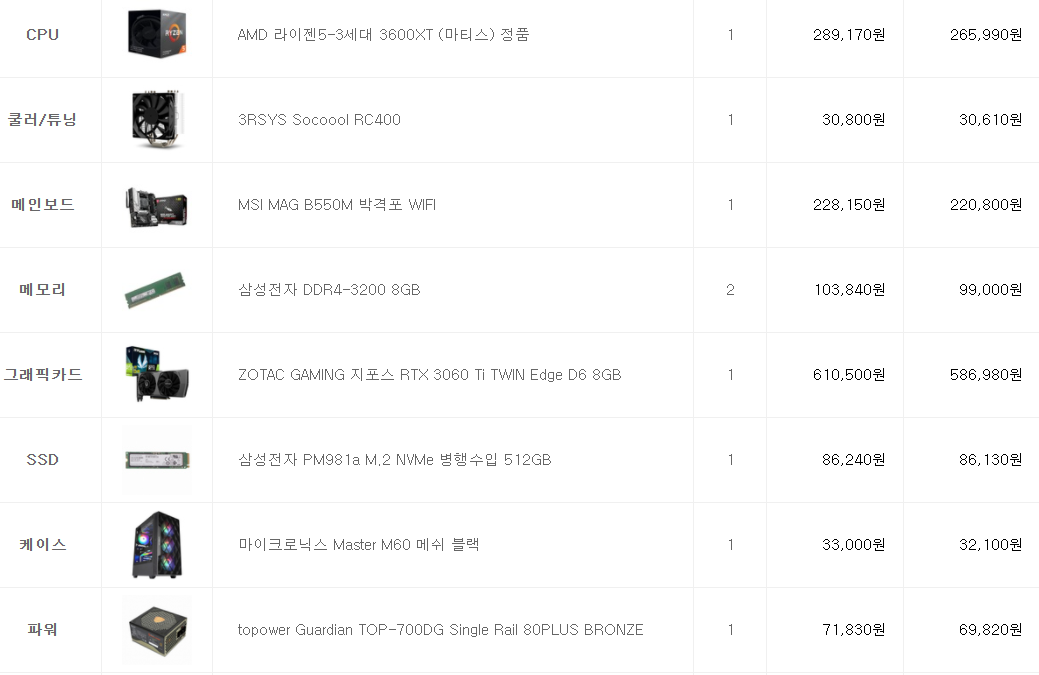This screenshot has height=675, width=1039.
Task: Click the 그래픽카드 category label
Action: 43,375
